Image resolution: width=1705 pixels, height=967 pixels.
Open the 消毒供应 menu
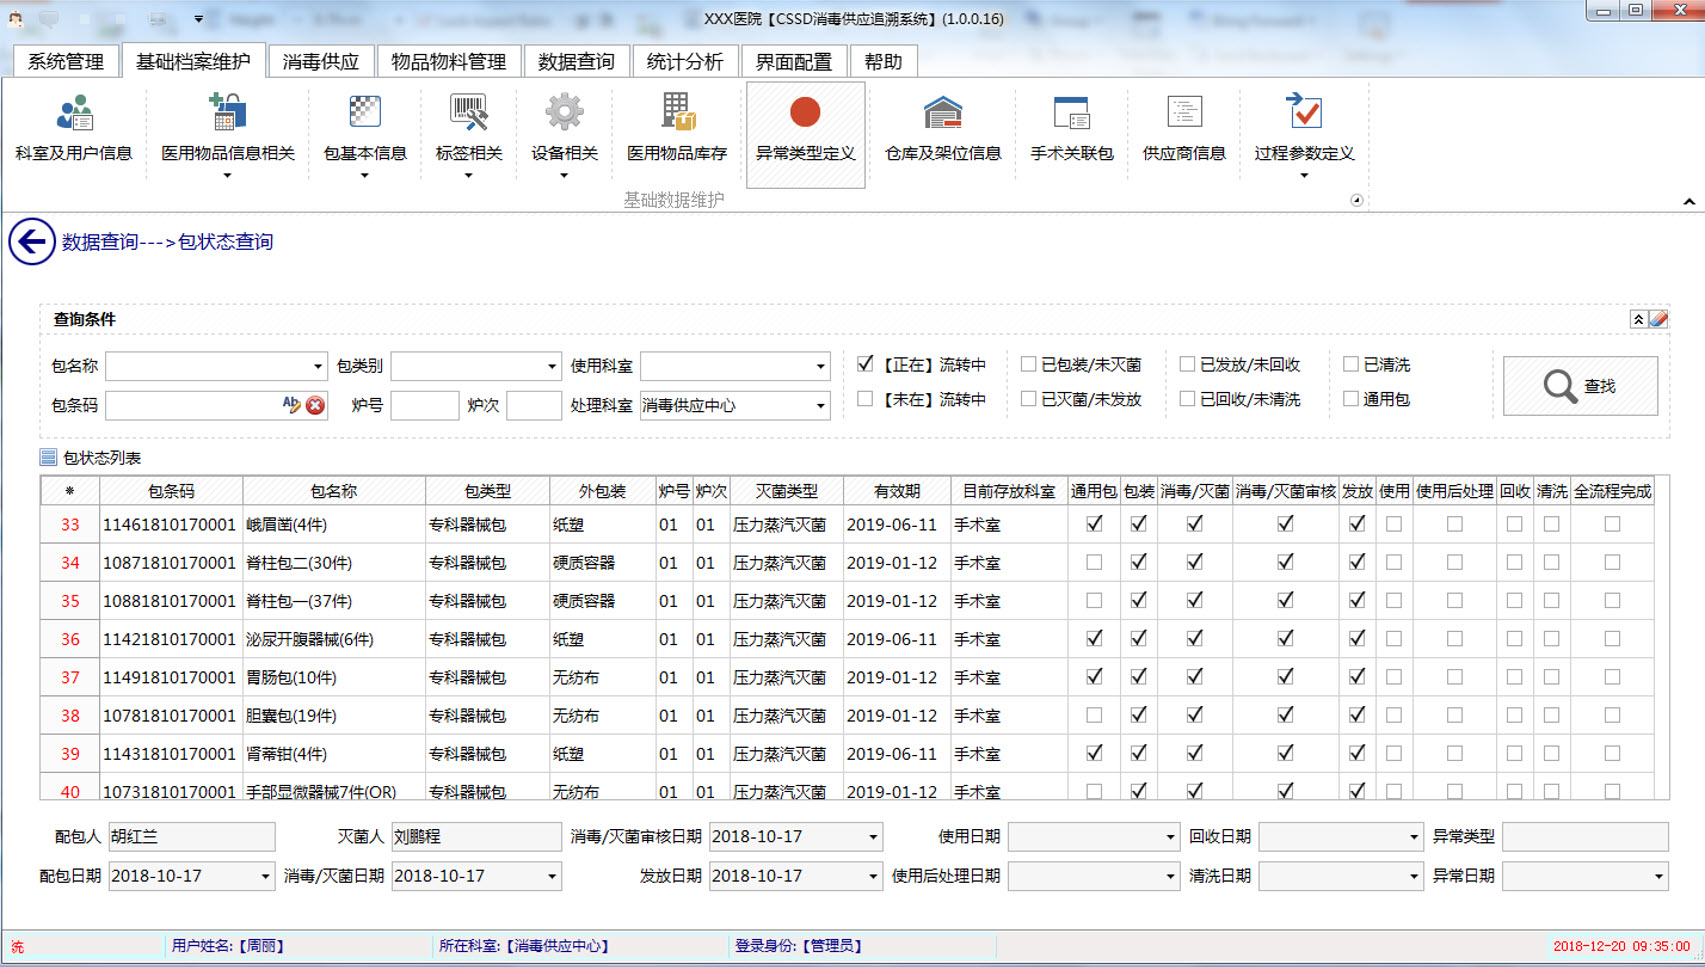320,60
